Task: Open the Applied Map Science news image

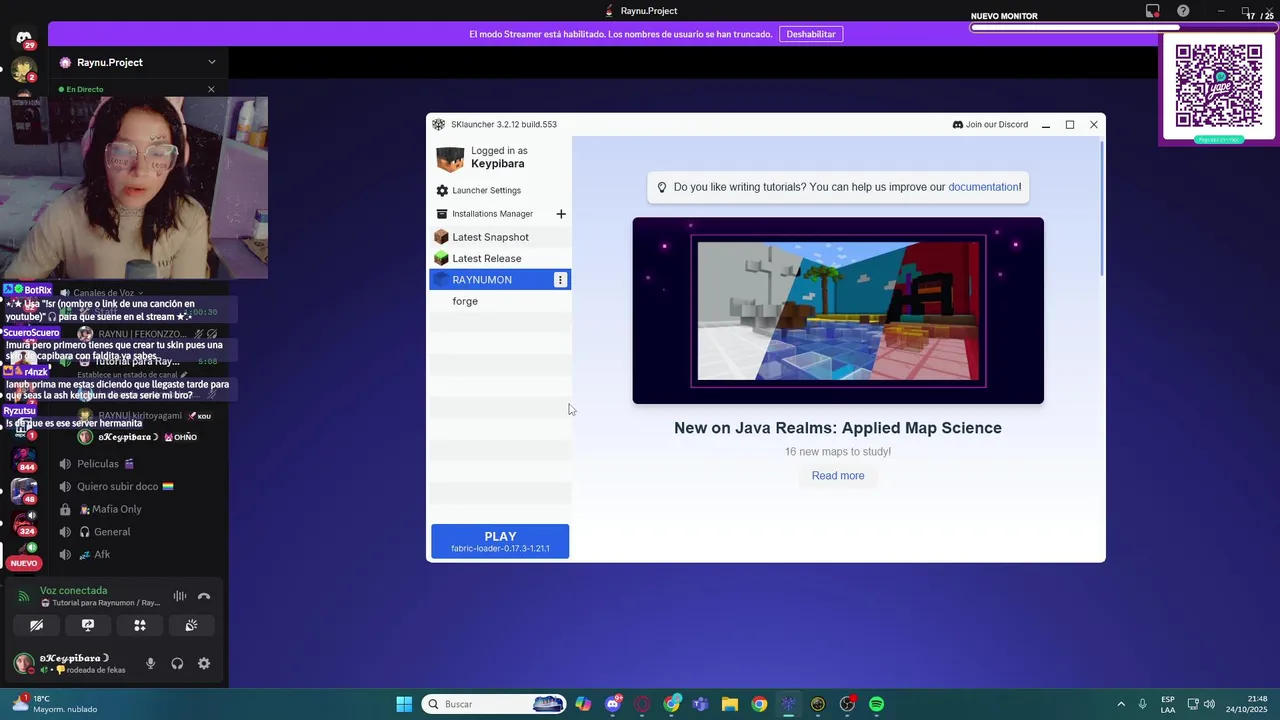Action: 838,311
